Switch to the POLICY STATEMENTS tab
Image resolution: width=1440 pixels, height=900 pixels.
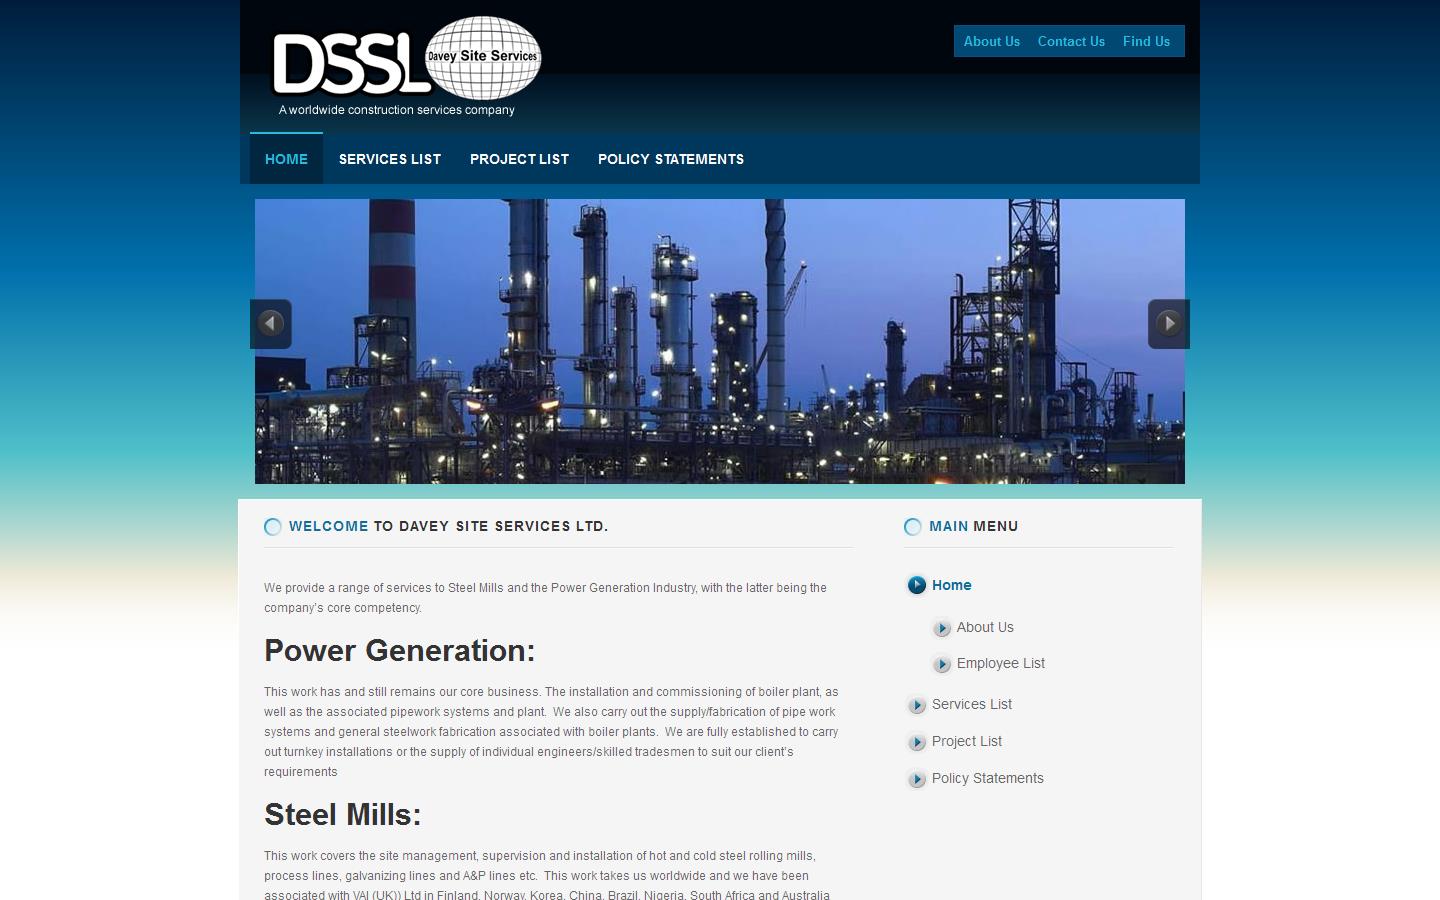[x=670, y=159]
